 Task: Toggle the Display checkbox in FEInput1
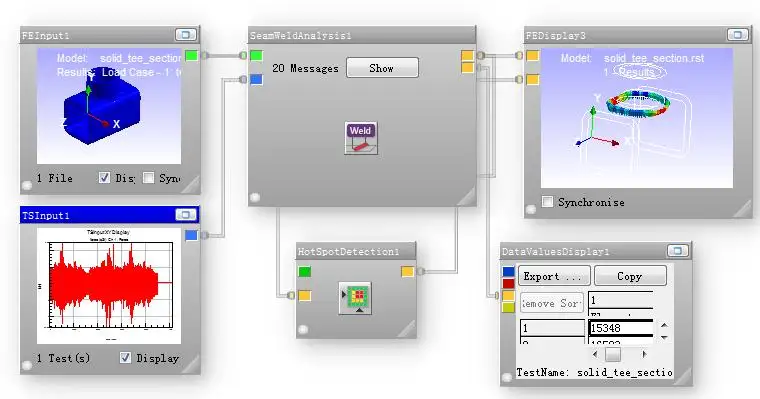tap(104, 178)
